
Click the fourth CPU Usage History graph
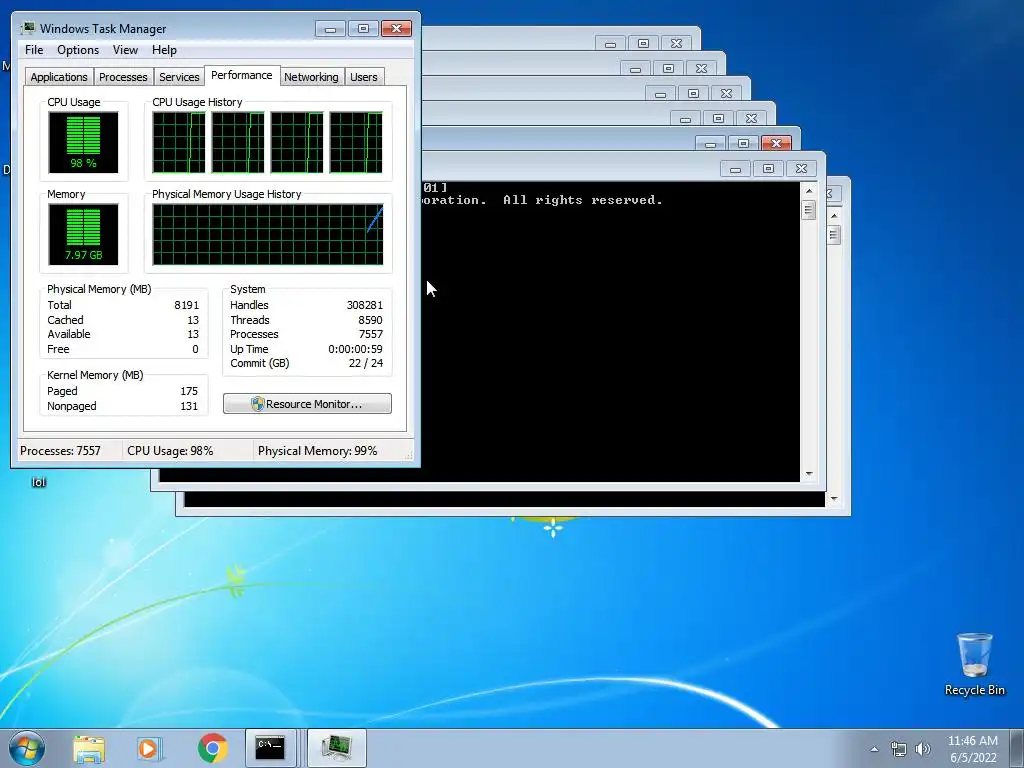[x=356, y=142]
